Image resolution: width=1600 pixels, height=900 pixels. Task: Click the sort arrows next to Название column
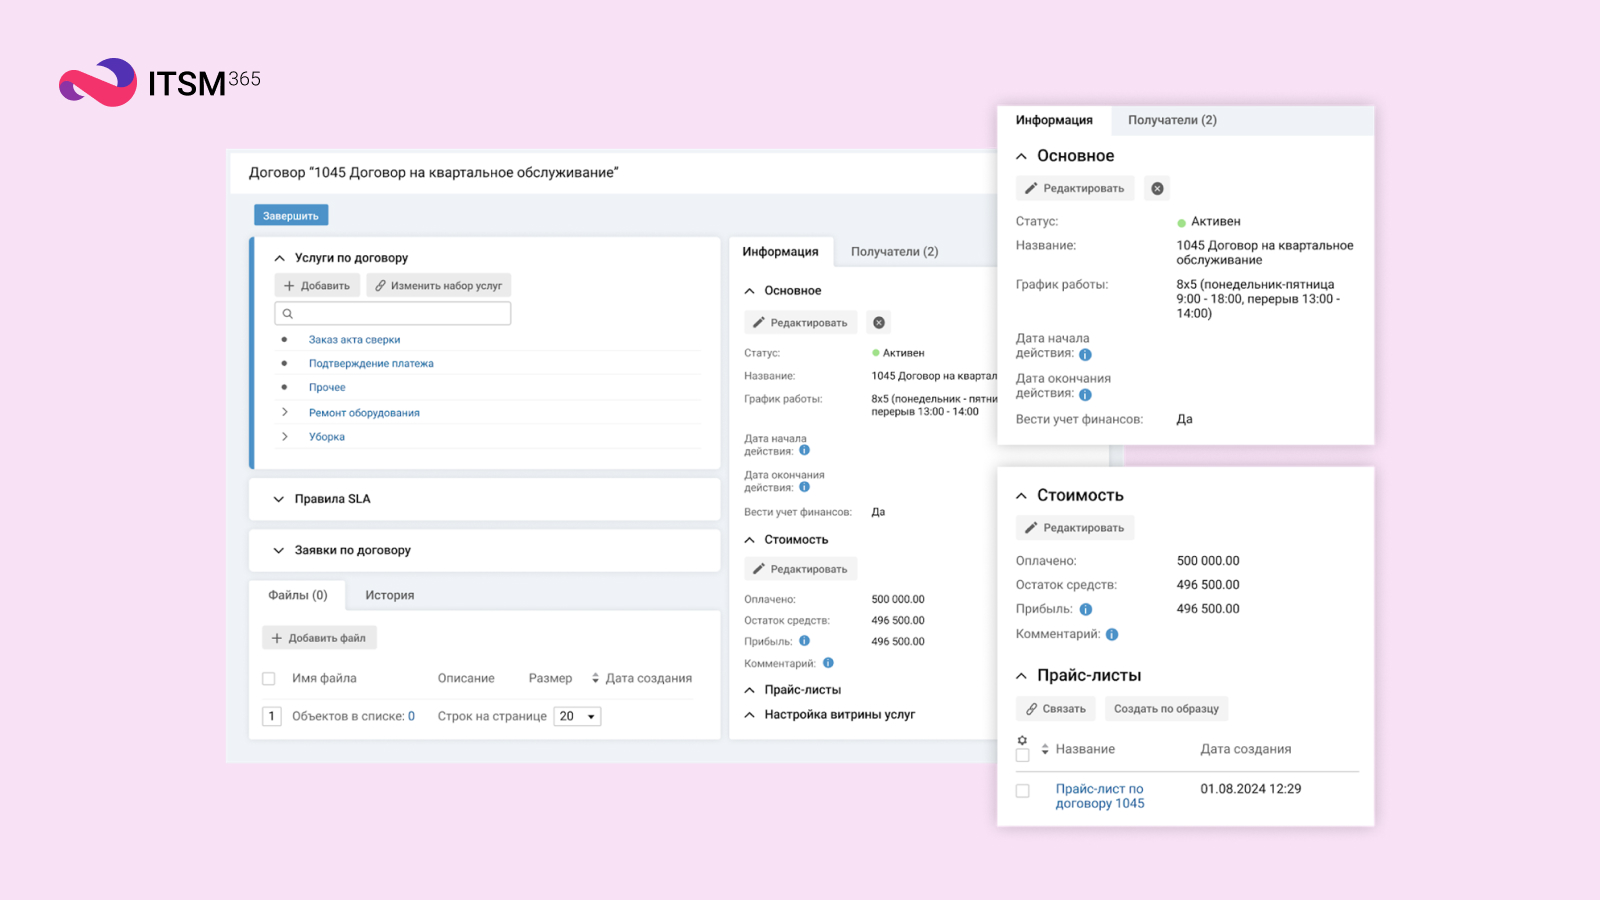1043,748
